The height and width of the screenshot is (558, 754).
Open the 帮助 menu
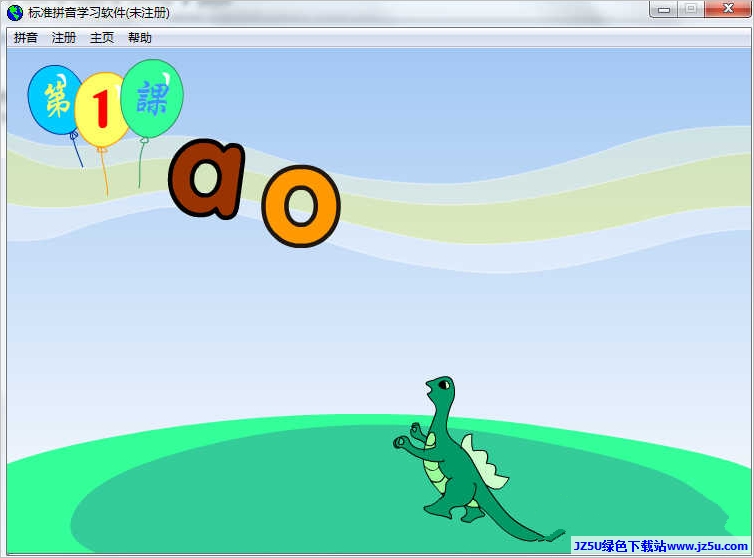139,38
